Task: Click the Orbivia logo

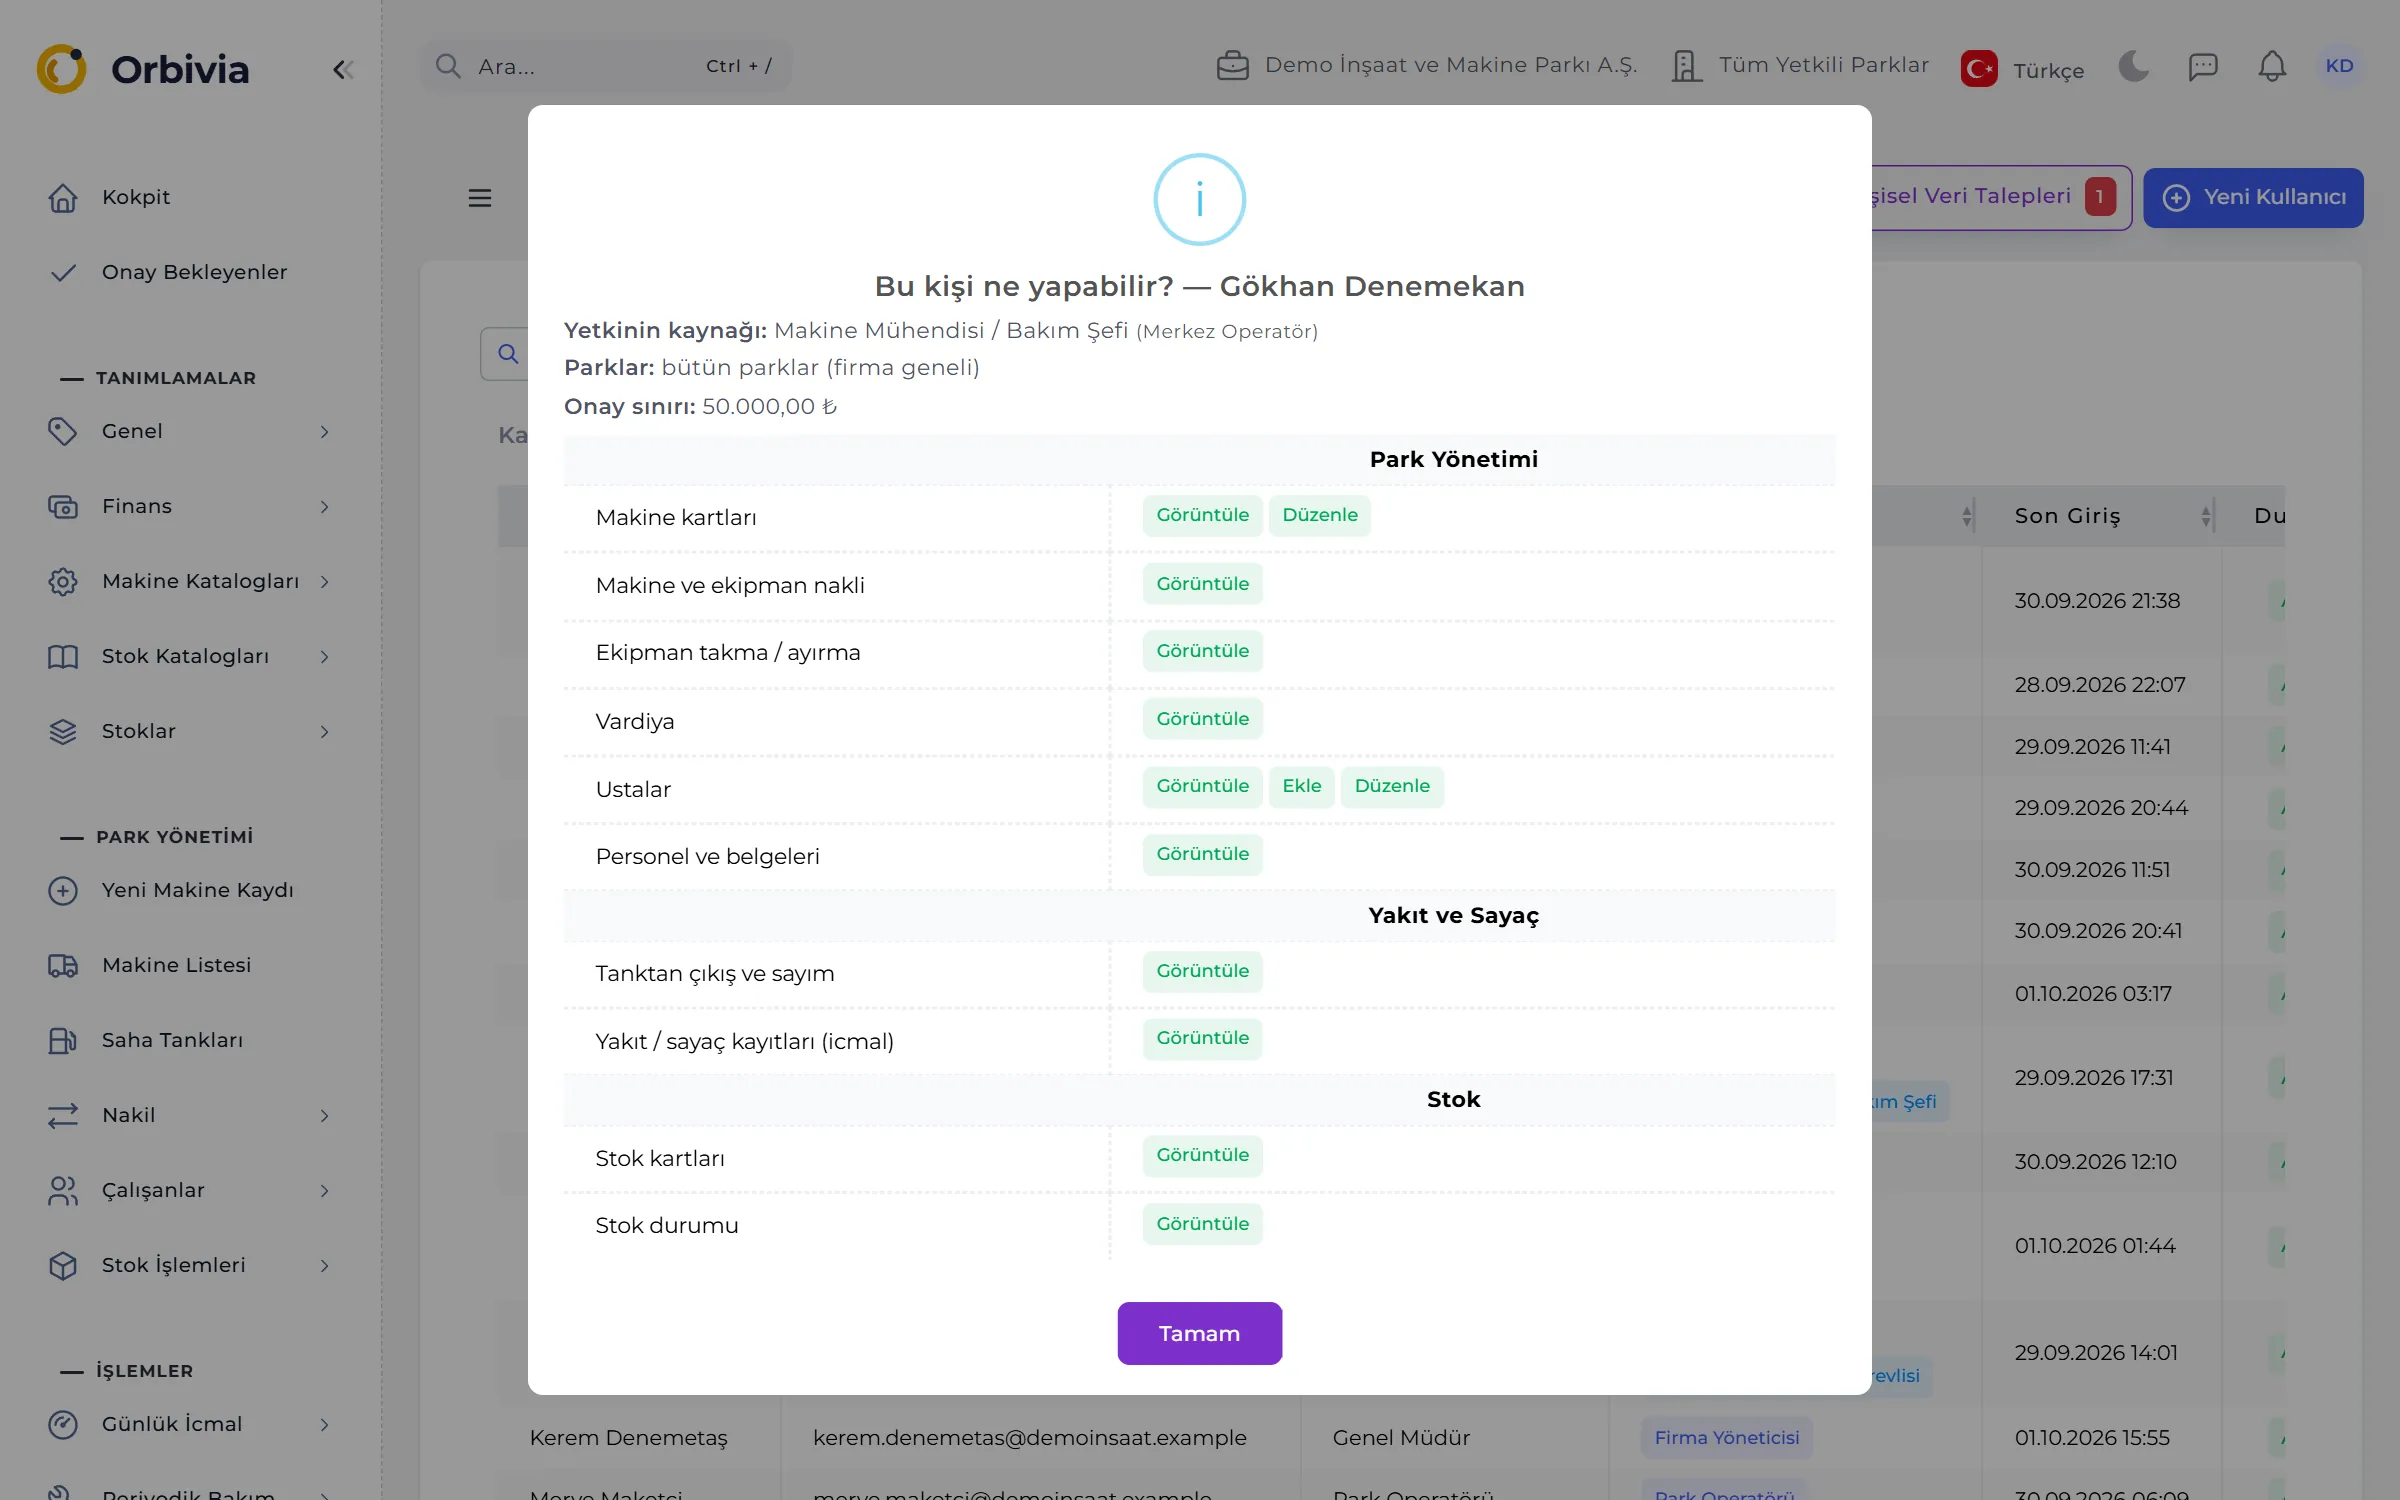Action: click(143, 69)
